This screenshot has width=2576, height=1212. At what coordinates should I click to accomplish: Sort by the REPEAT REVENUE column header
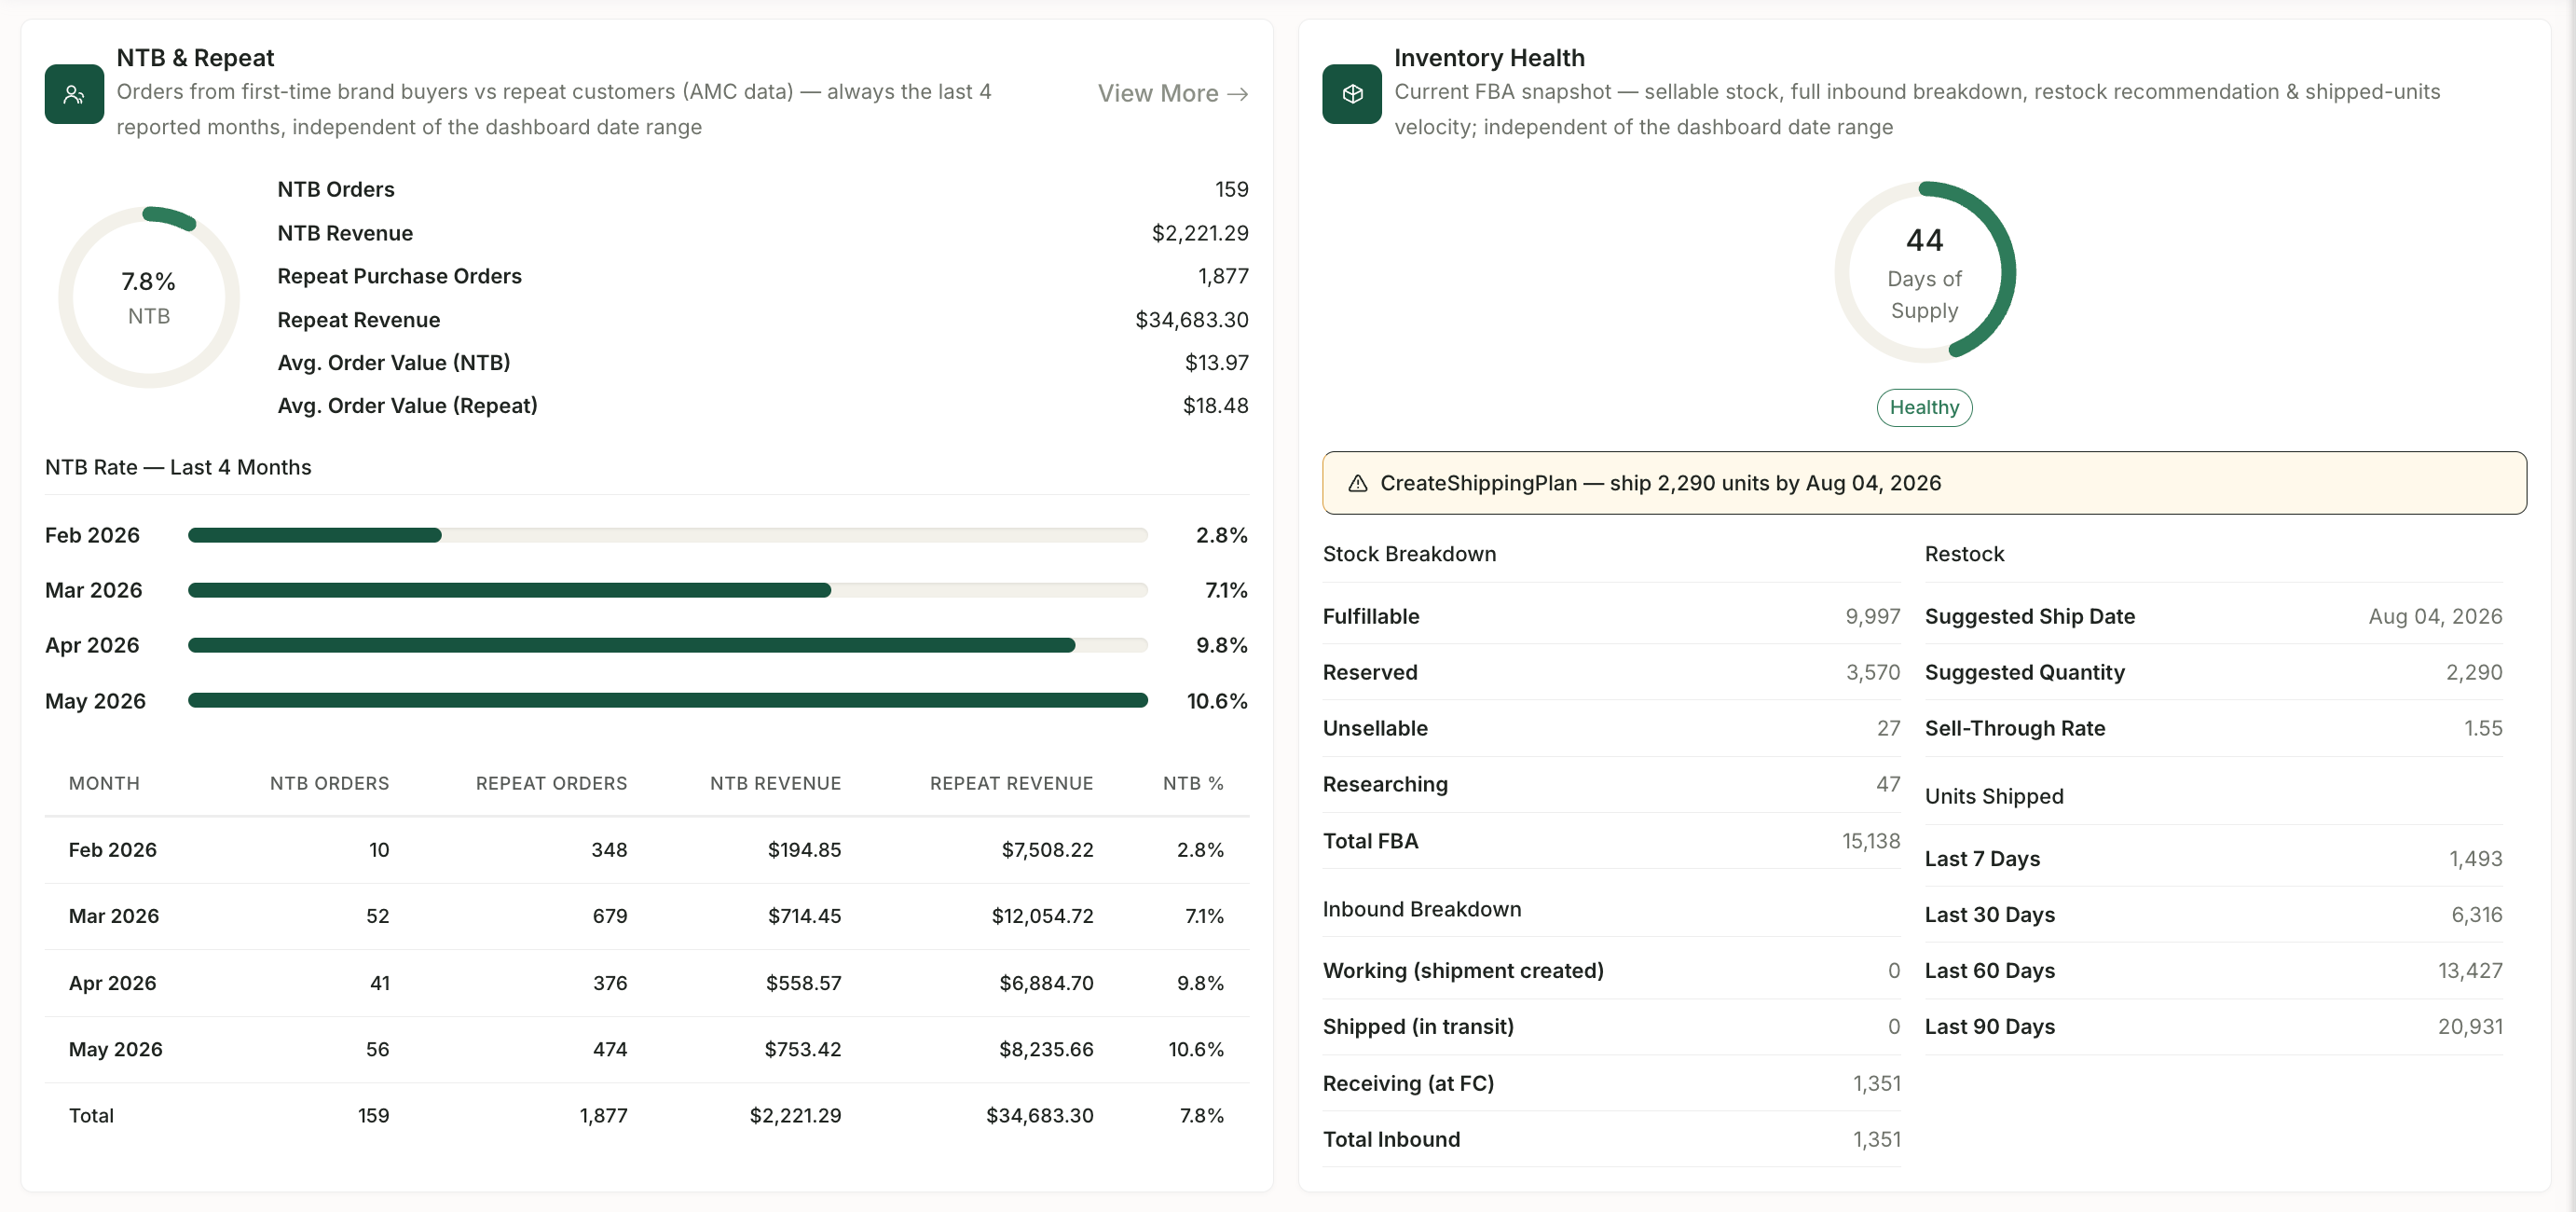point(1011,784)
